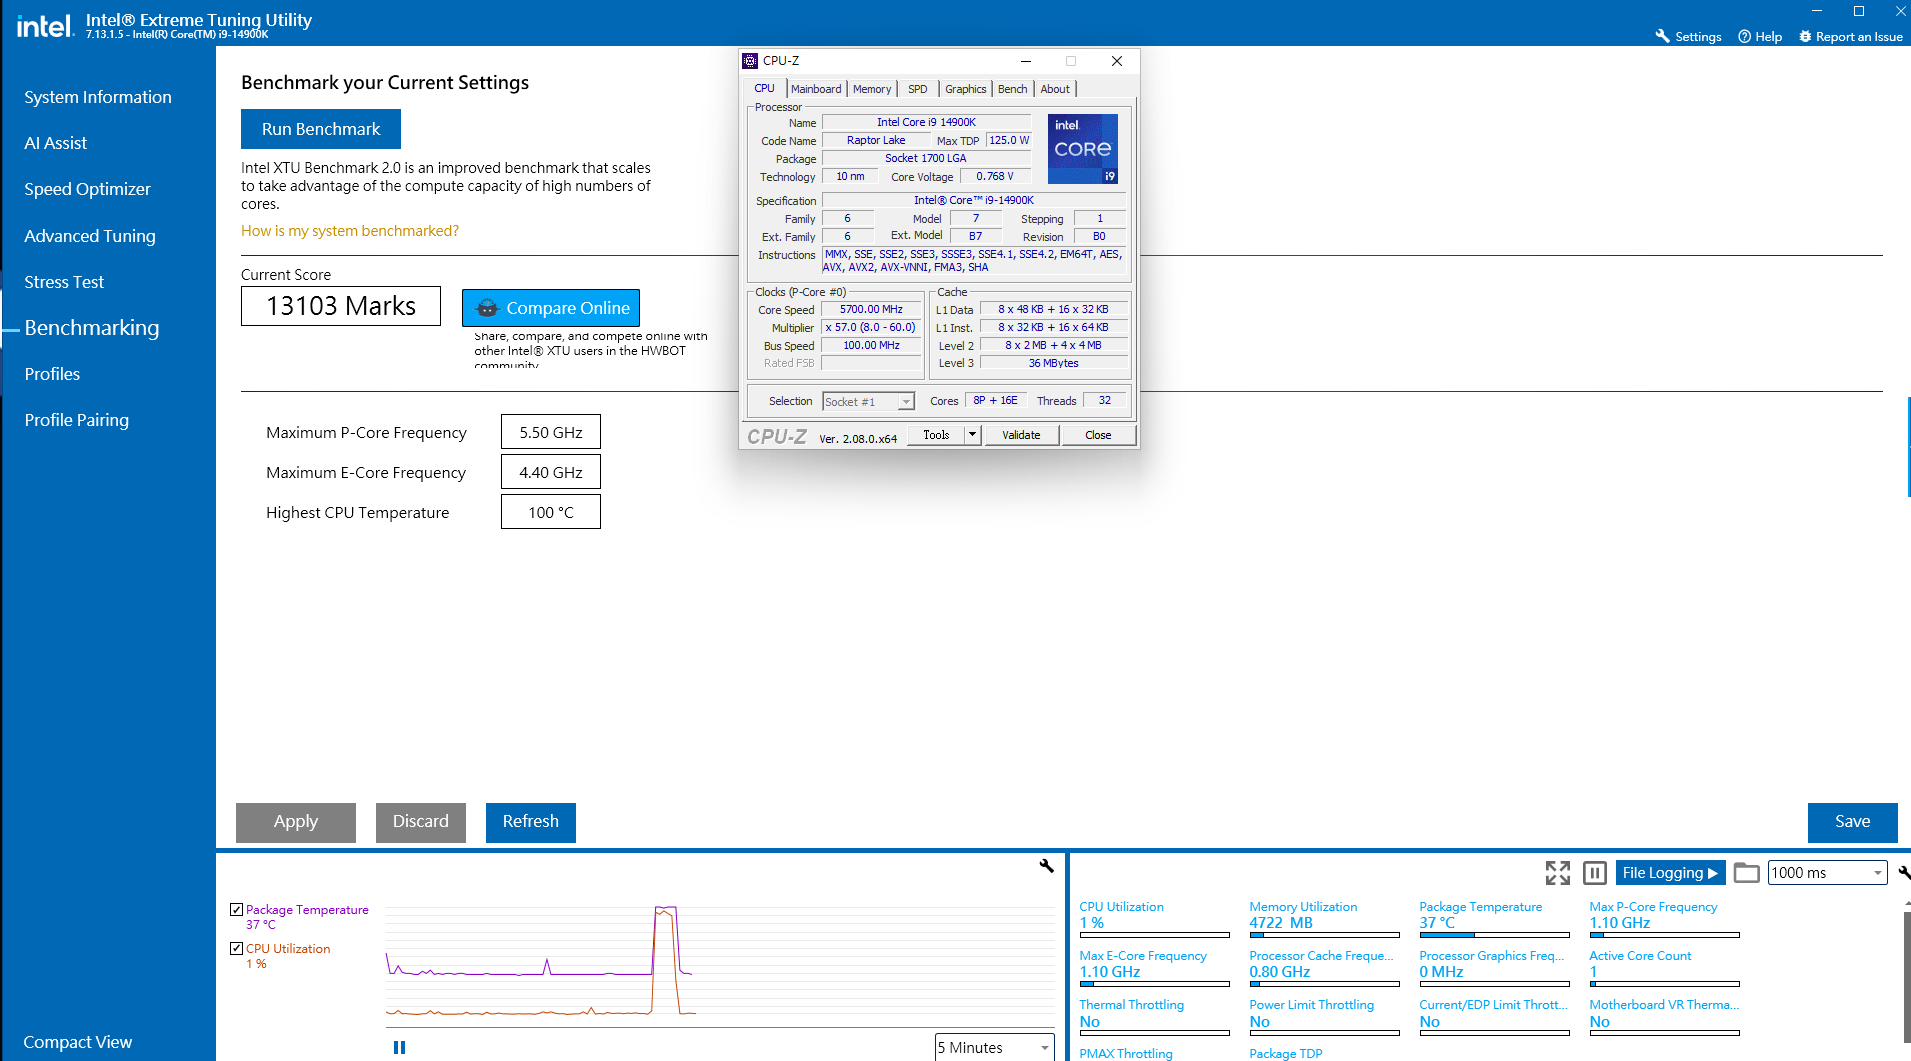Viewport: 1911px width, 1061px height.
Task: Click the Discard button
Action: click(421, 822)
